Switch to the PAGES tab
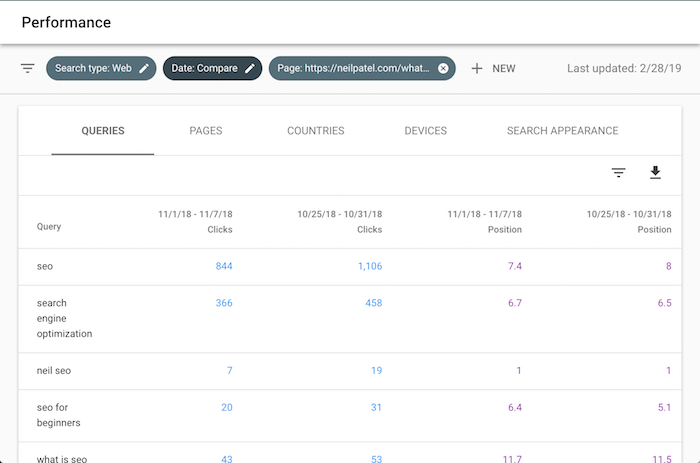 click(x=206, y=131)
